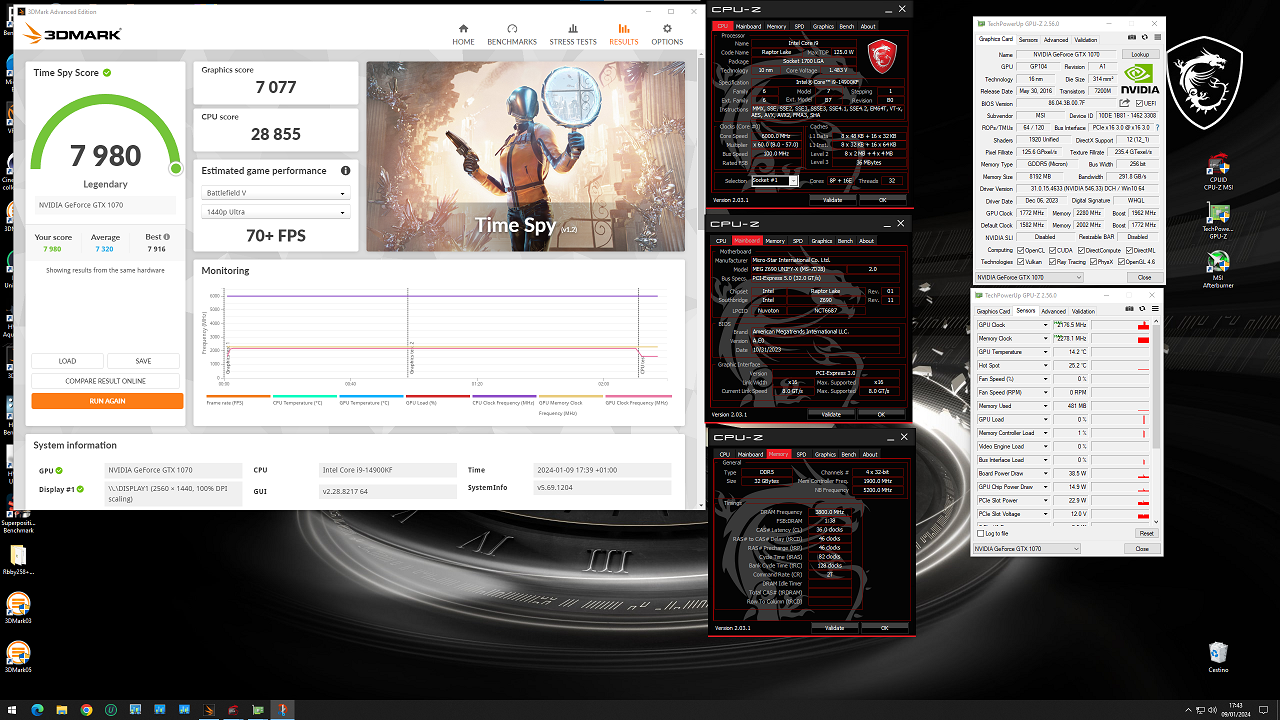Viewport: 1280px width, 720px height.
Task: Go to 3DMark BENCHMARKS section
Action: coord(512,34)
